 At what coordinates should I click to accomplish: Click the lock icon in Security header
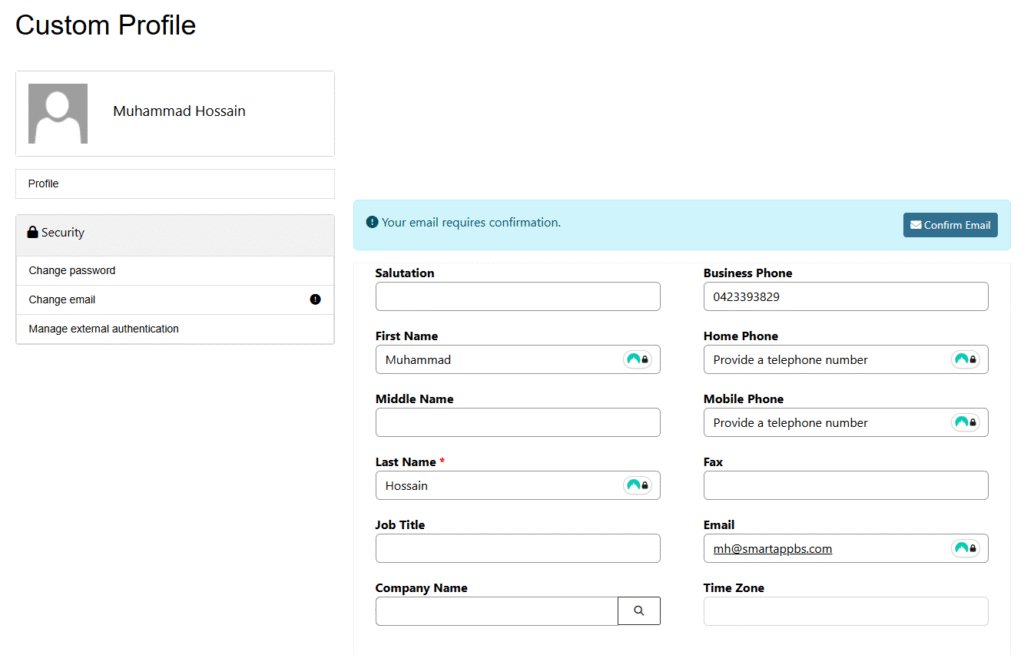coord(33,233)
